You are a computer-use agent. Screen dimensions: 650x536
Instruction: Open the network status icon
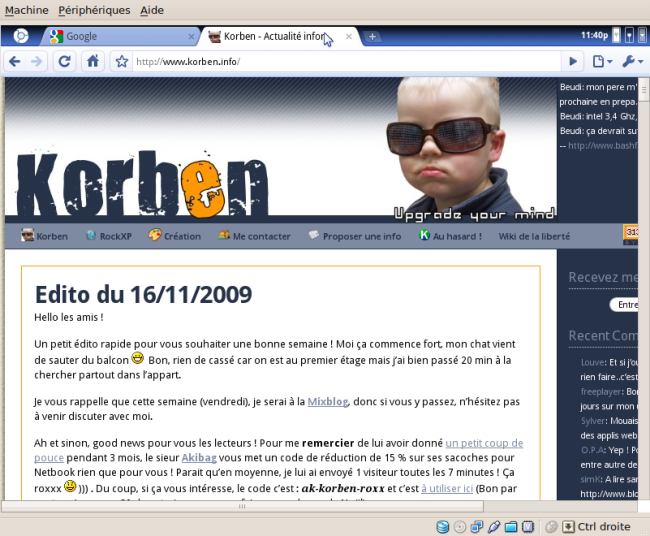(x=629, y=36)
